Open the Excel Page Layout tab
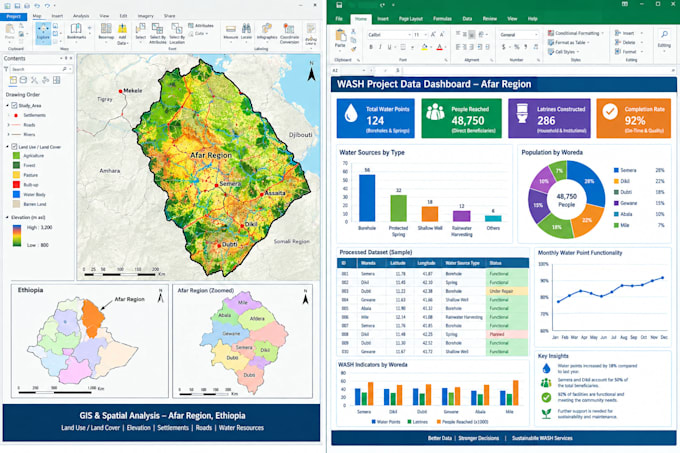 (411, 19)
